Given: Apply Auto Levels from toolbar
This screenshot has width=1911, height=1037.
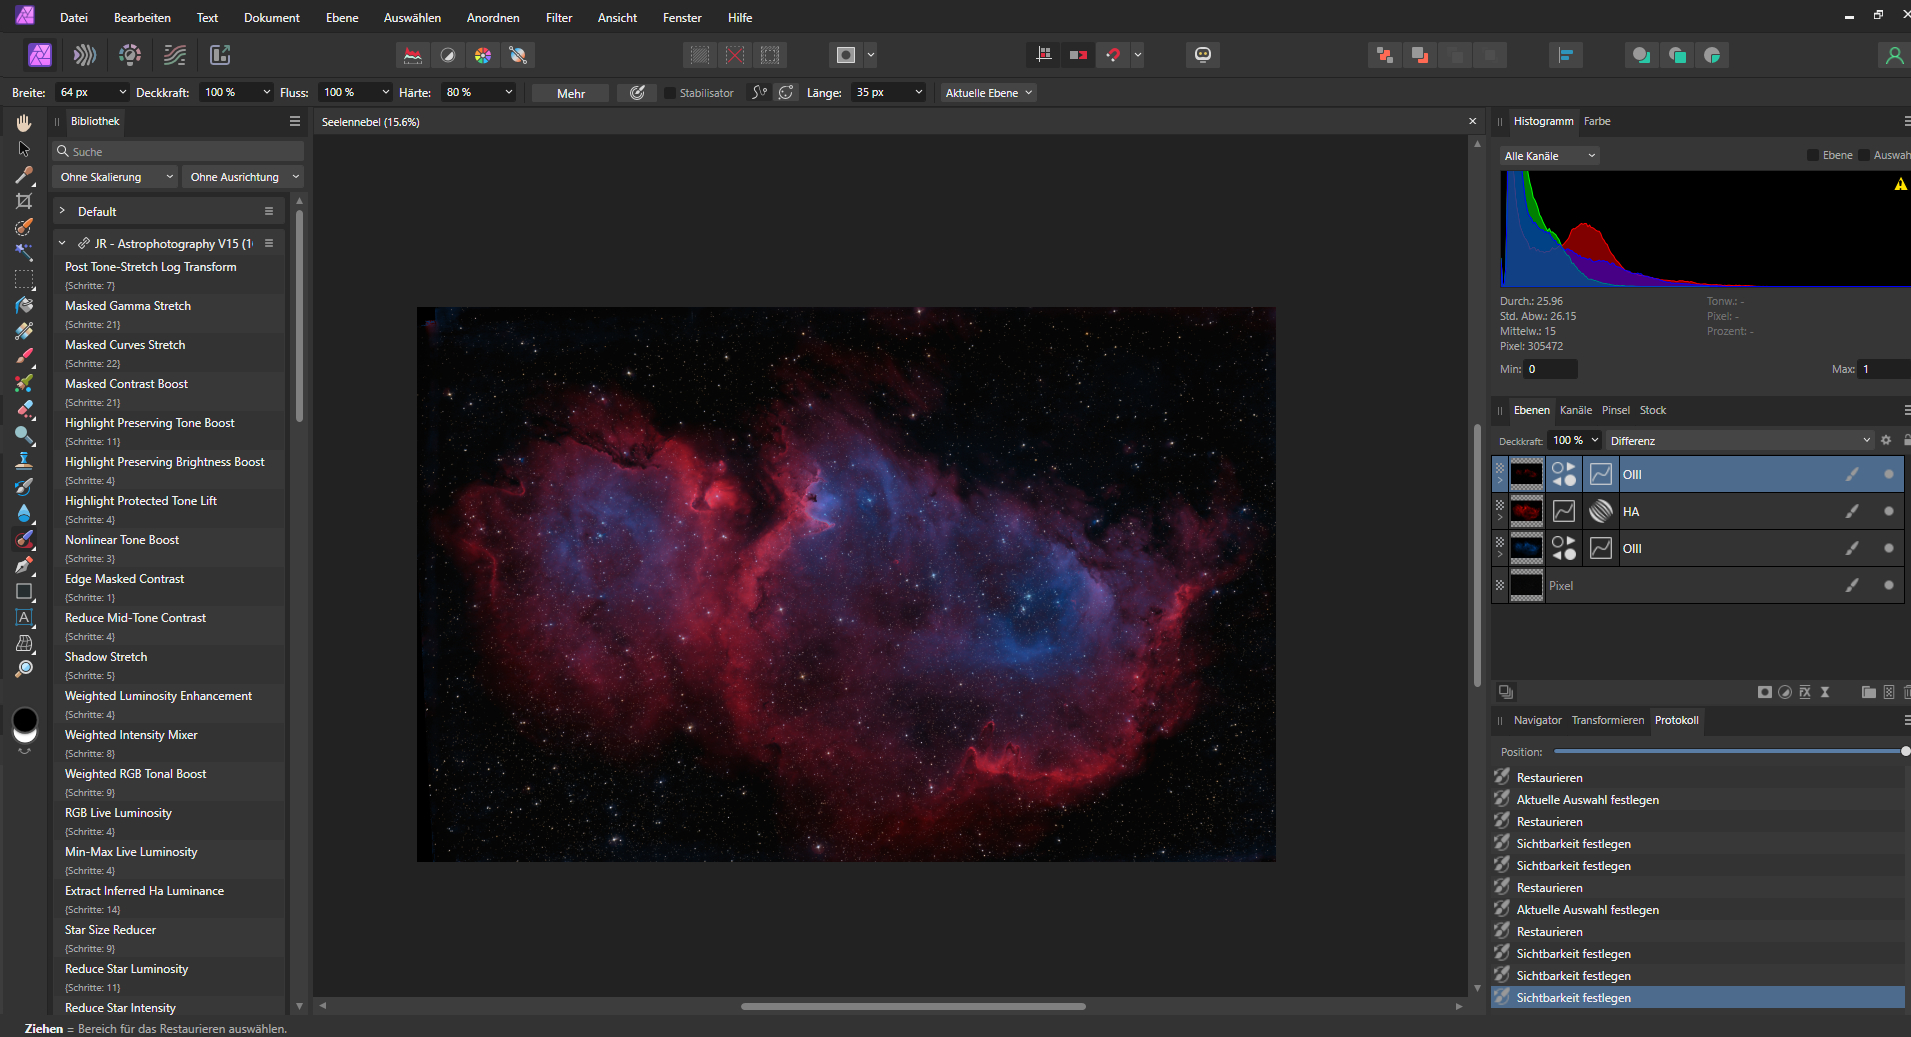Looking at the screenshot, I should [412, 55].
